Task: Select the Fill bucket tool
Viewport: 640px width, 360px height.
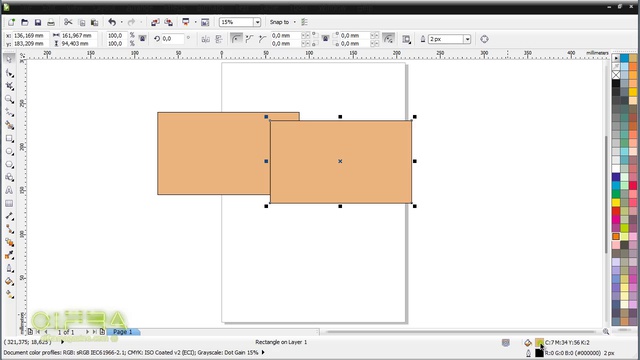Action: 9,282
